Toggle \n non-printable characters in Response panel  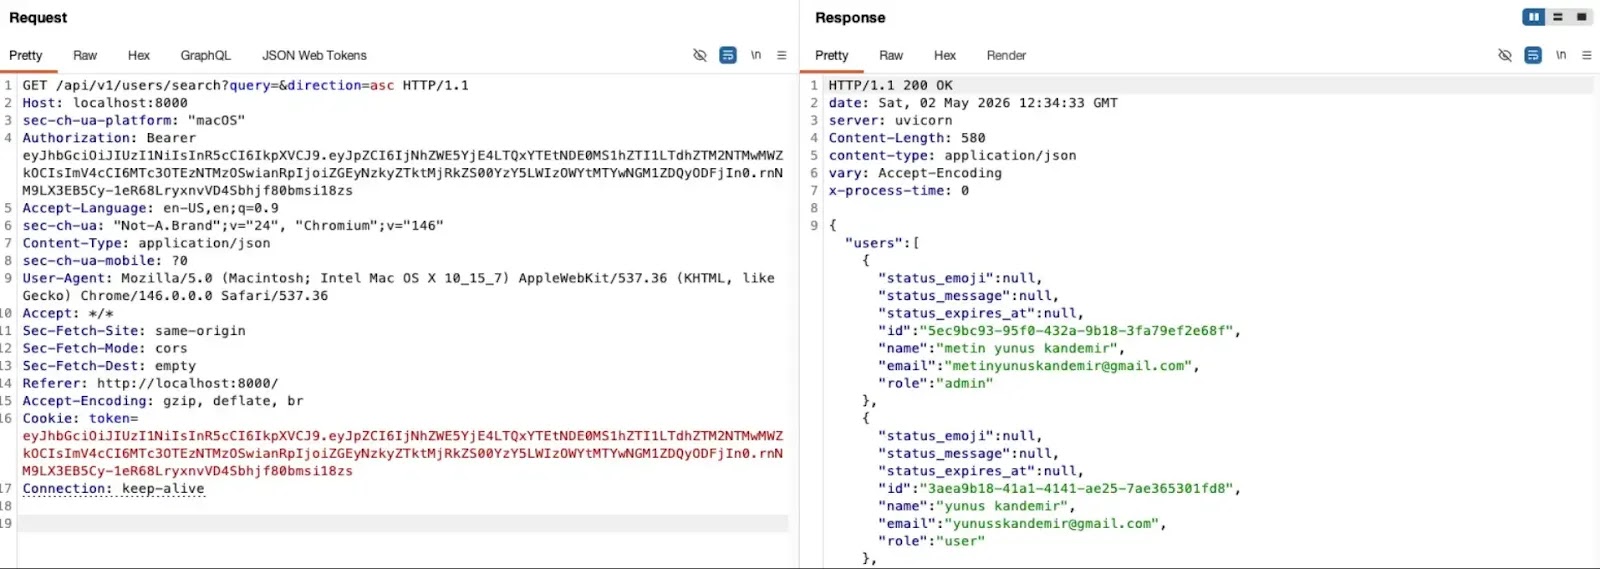[1561, 55]
